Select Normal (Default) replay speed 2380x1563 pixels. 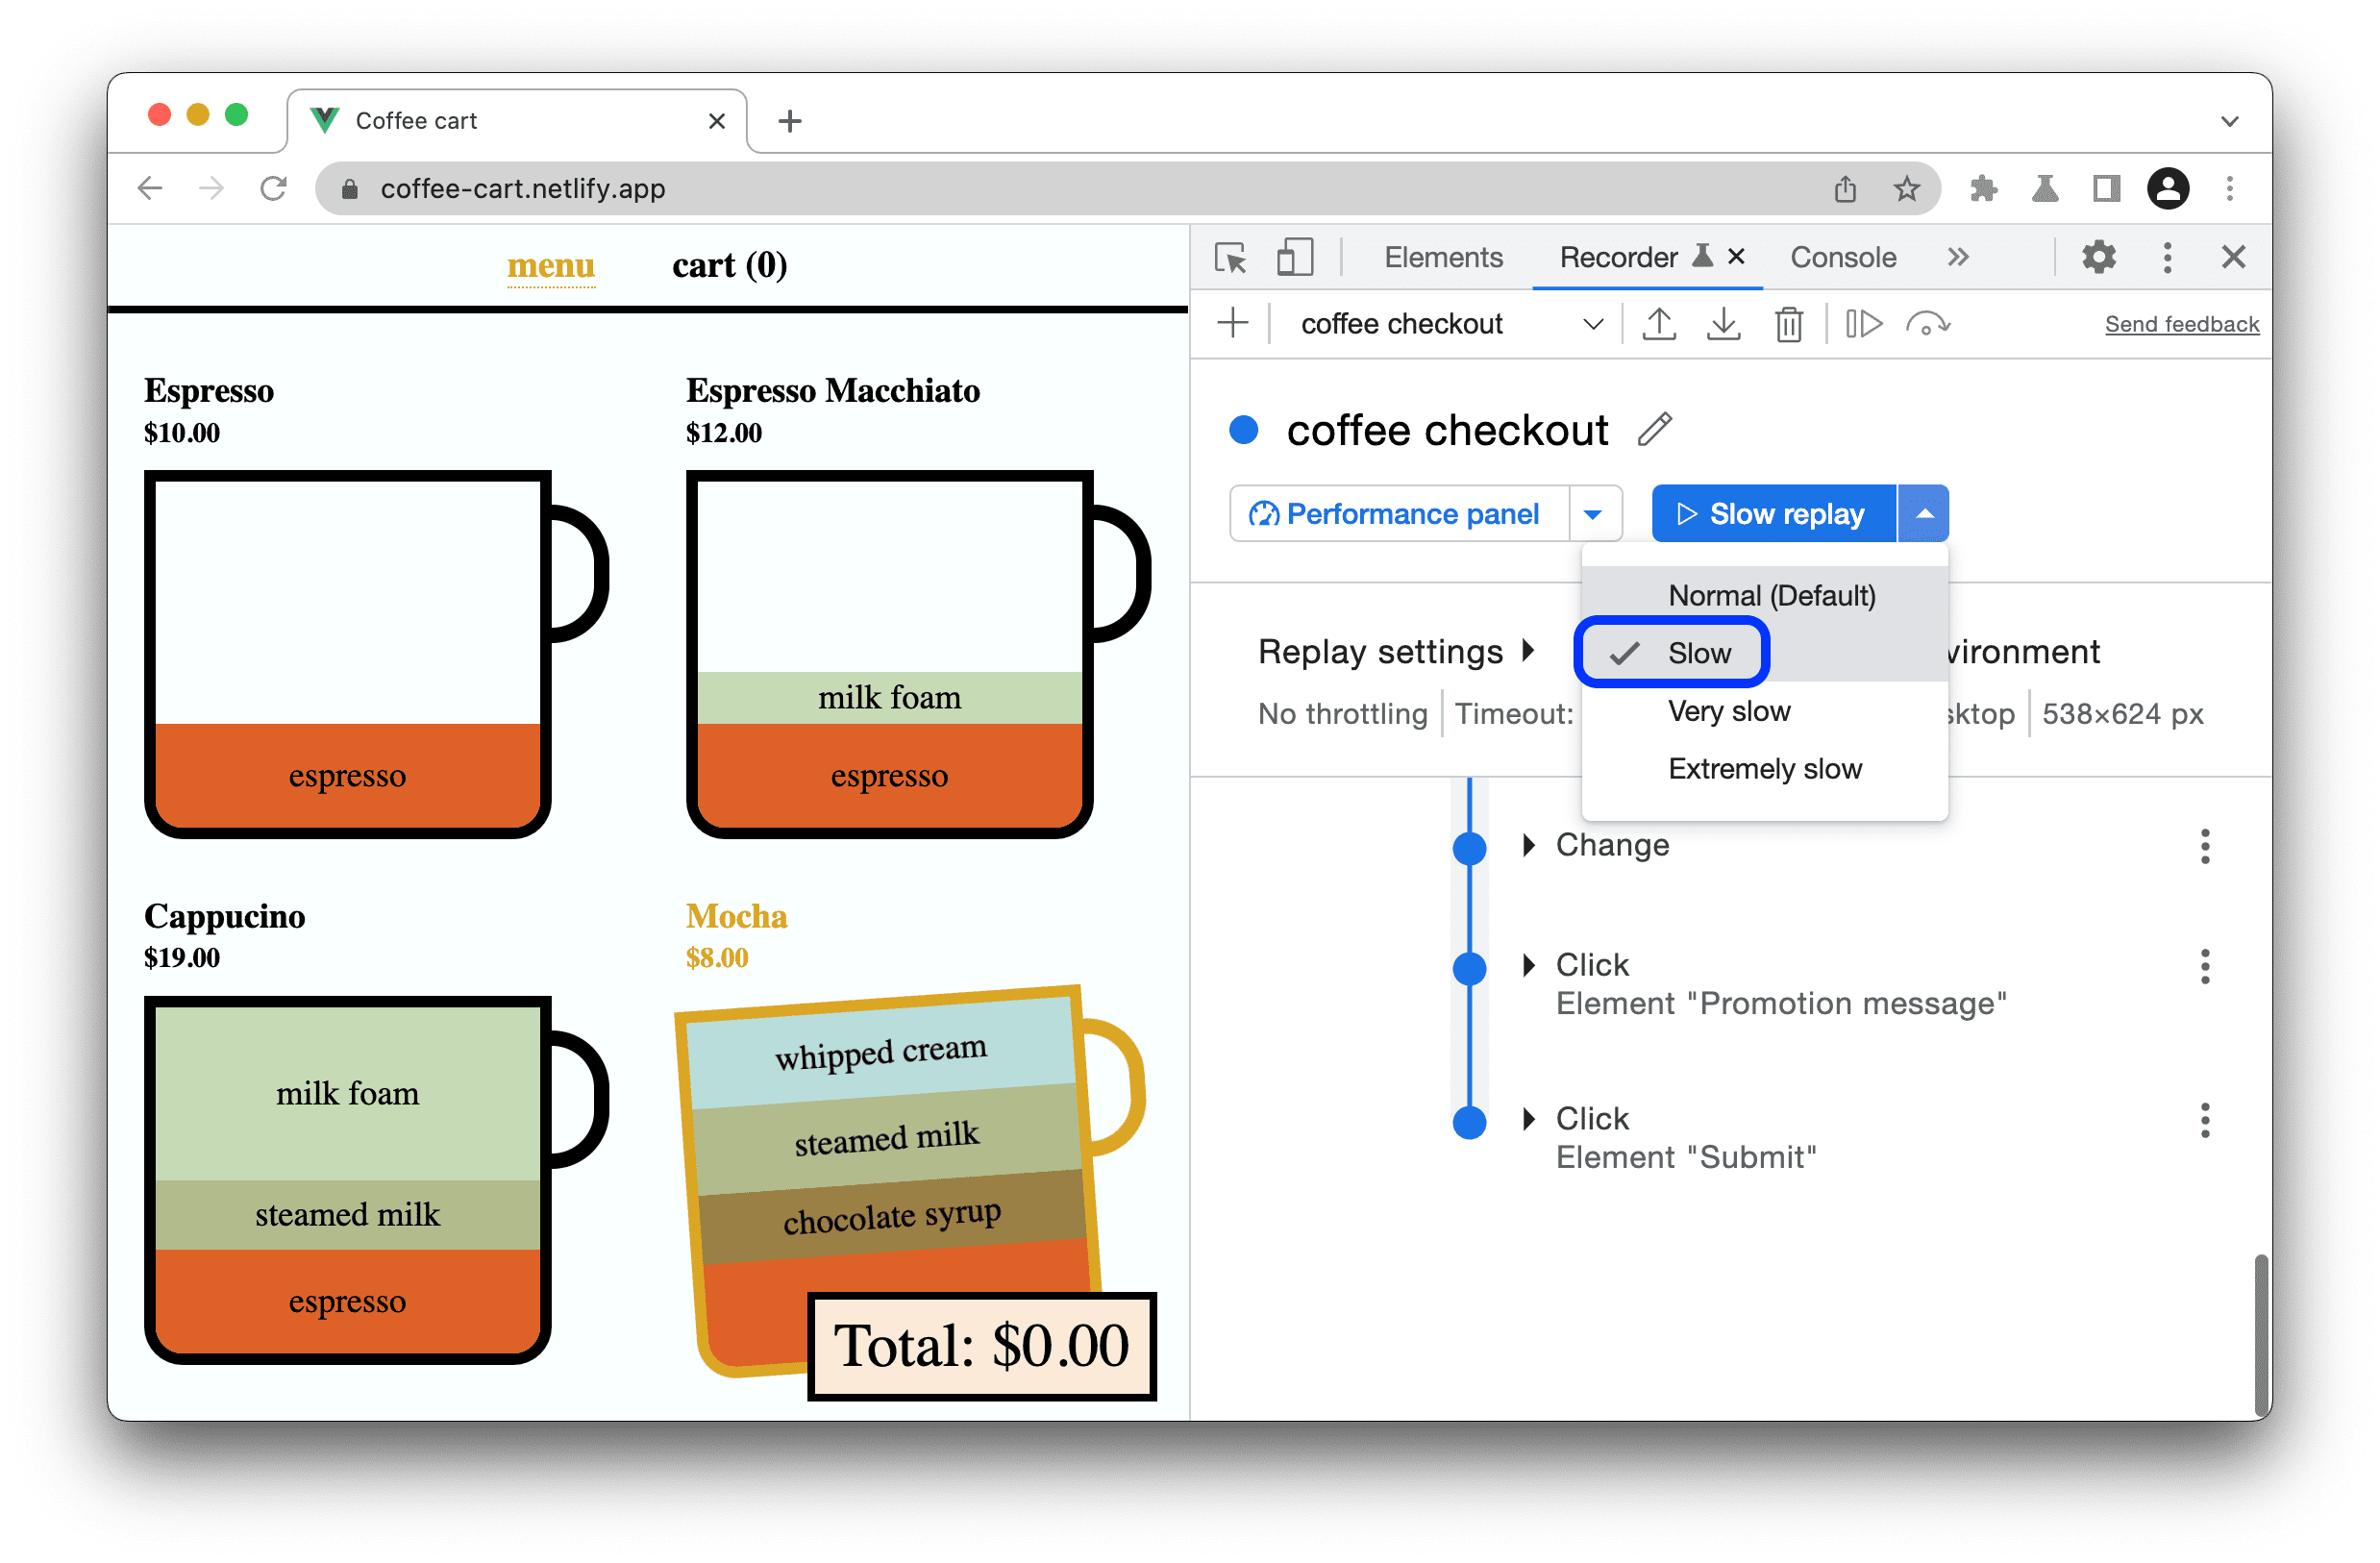tap(1765, 593)
